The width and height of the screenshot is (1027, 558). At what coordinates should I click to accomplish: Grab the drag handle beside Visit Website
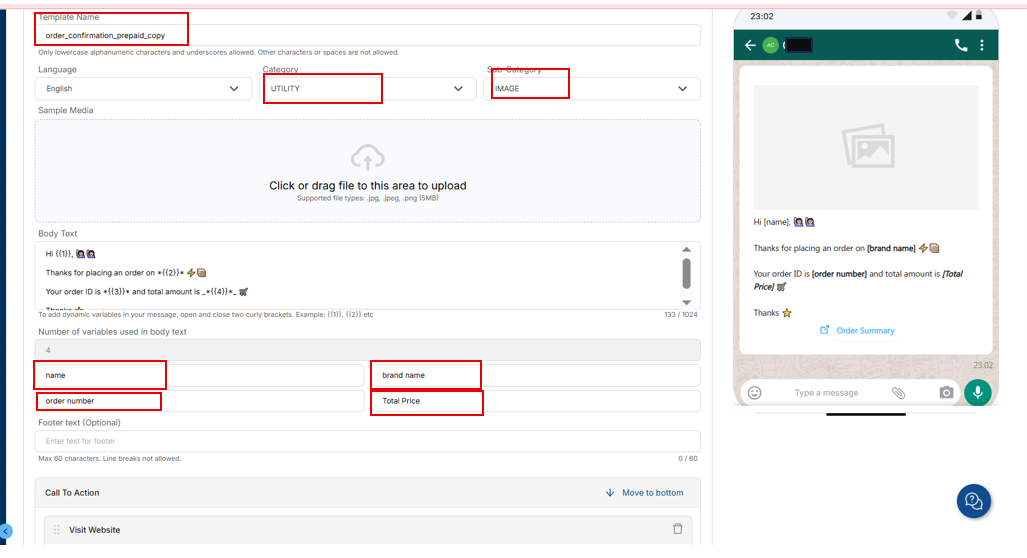[57, 529]
